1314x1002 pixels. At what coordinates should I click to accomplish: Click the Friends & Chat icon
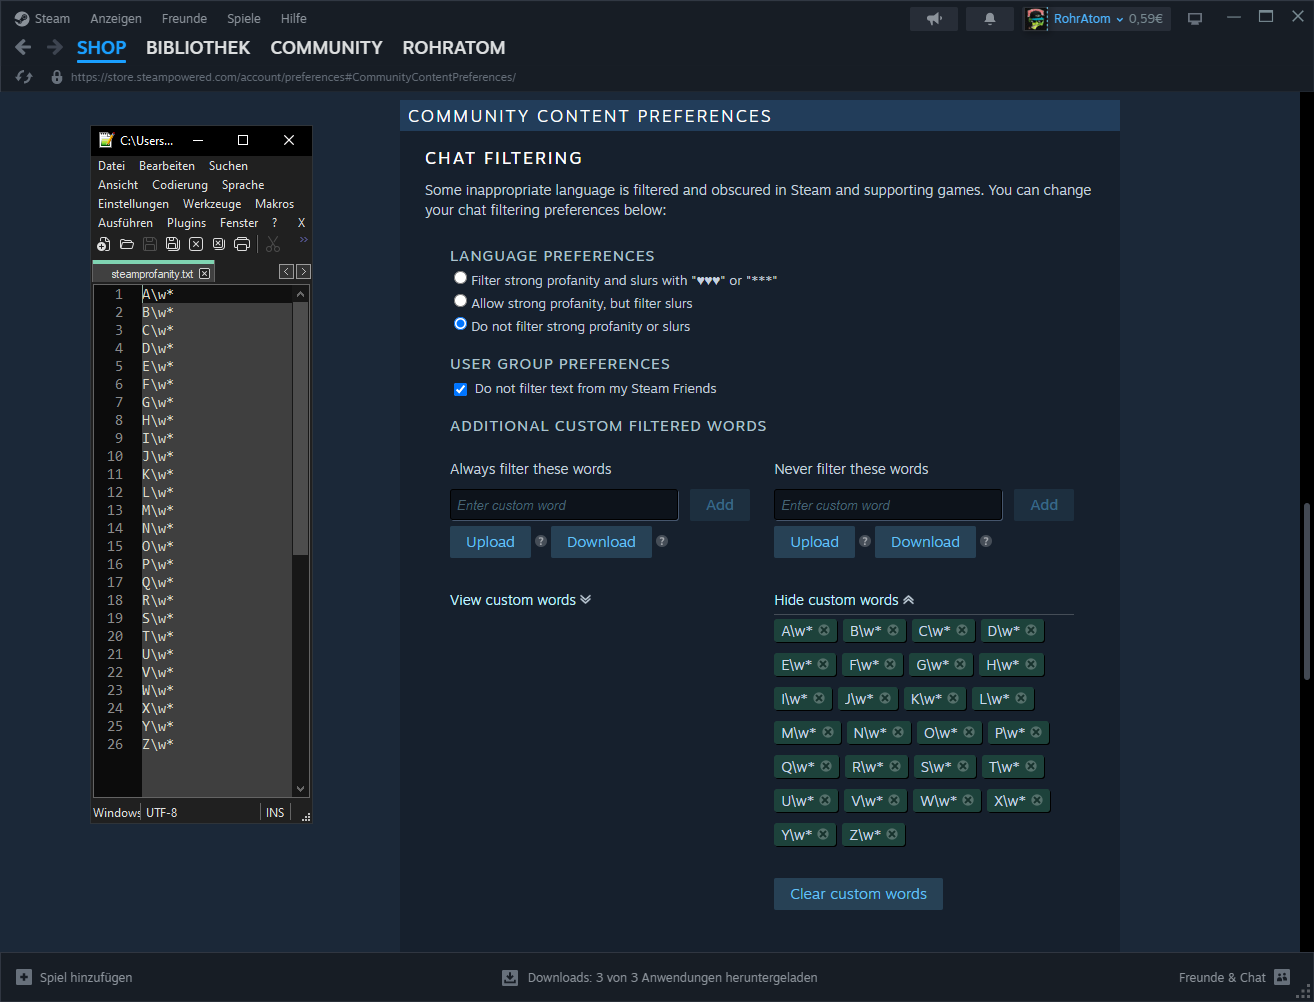pyautogui.click(x=1282, y=977)
